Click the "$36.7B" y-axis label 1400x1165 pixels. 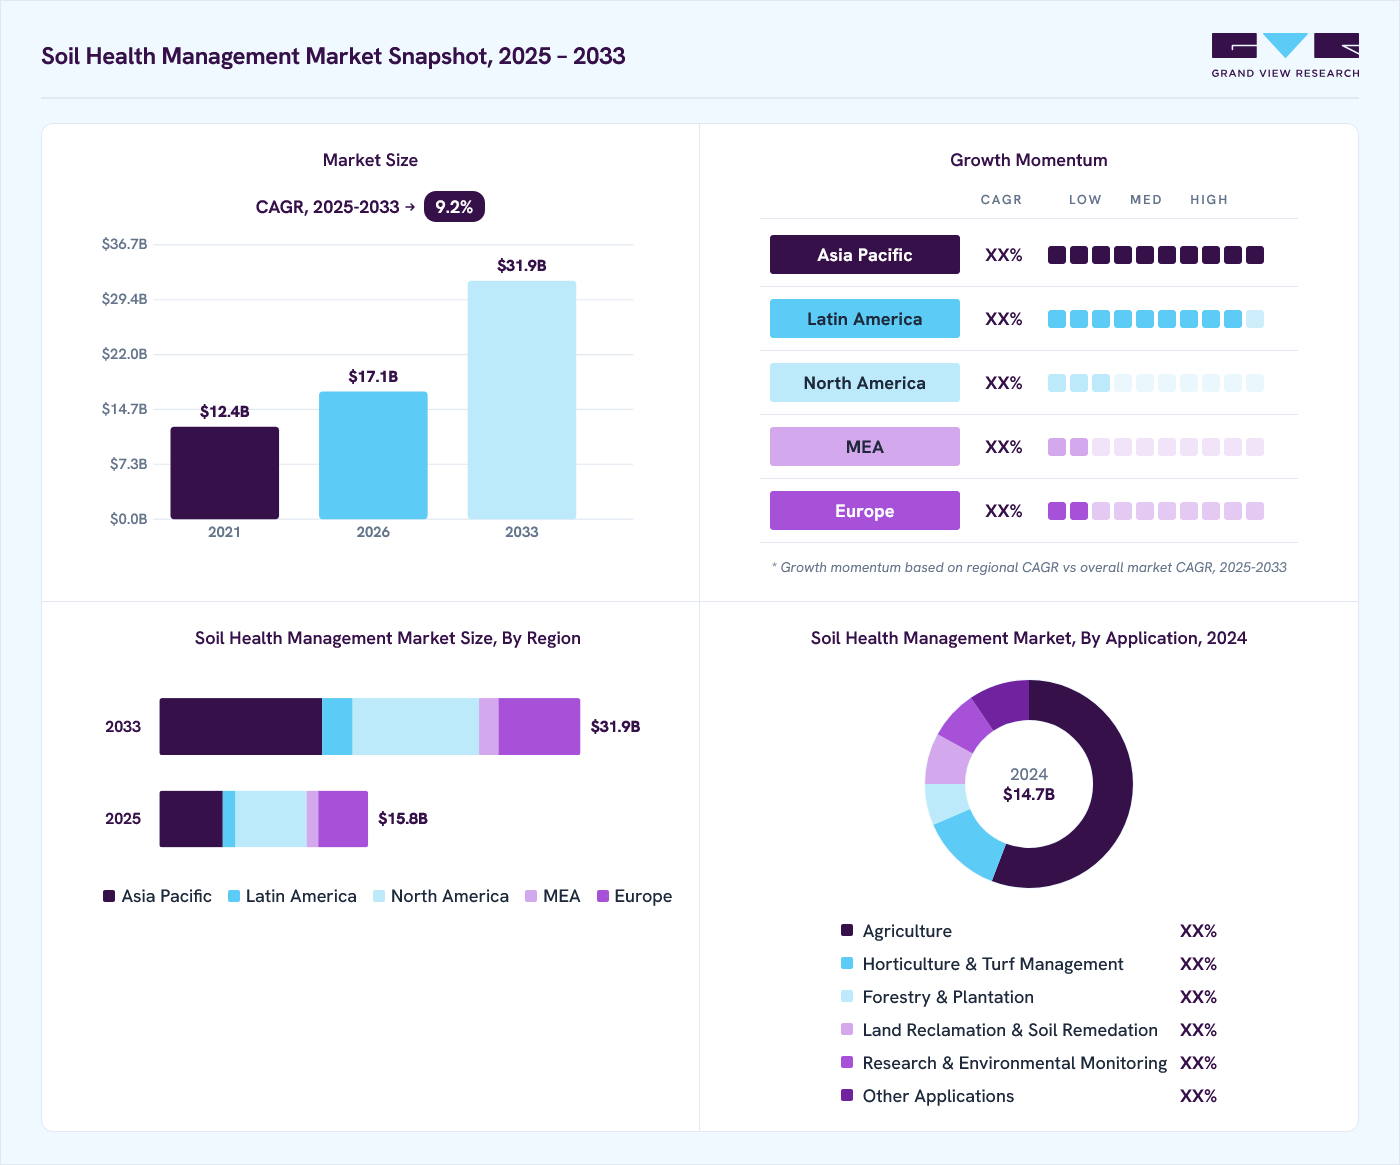[125, 244]
